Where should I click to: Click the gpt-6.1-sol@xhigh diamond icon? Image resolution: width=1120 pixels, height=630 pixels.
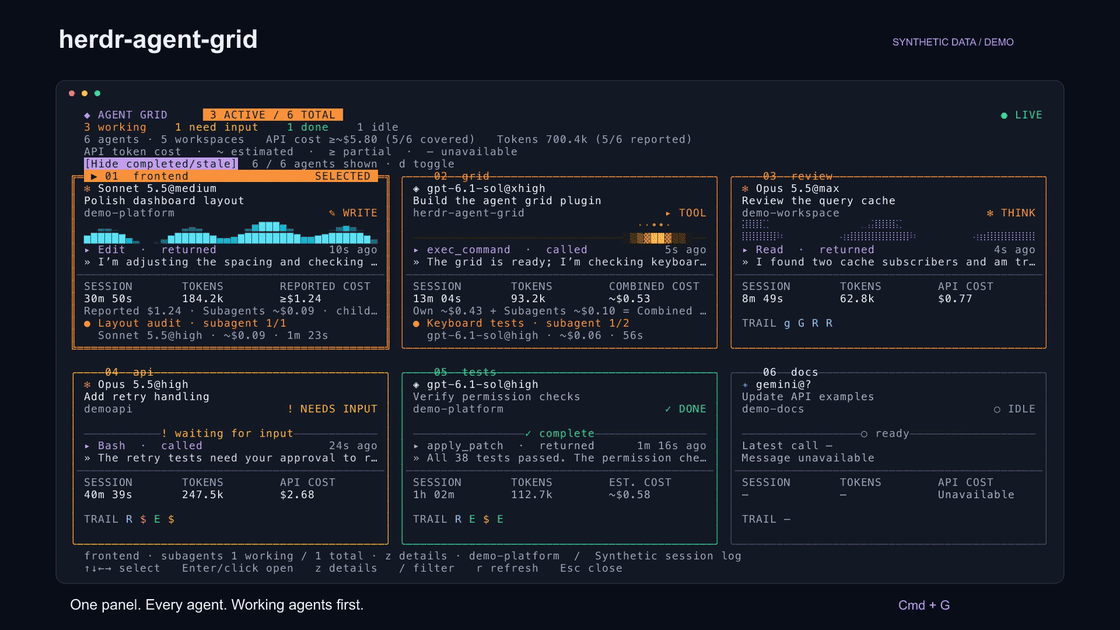pos(416,189)
